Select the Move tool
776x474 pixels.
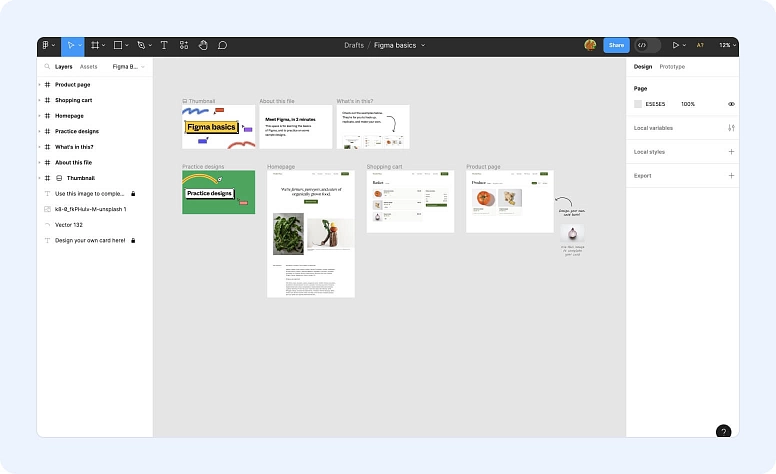click(x=71, y=45)
